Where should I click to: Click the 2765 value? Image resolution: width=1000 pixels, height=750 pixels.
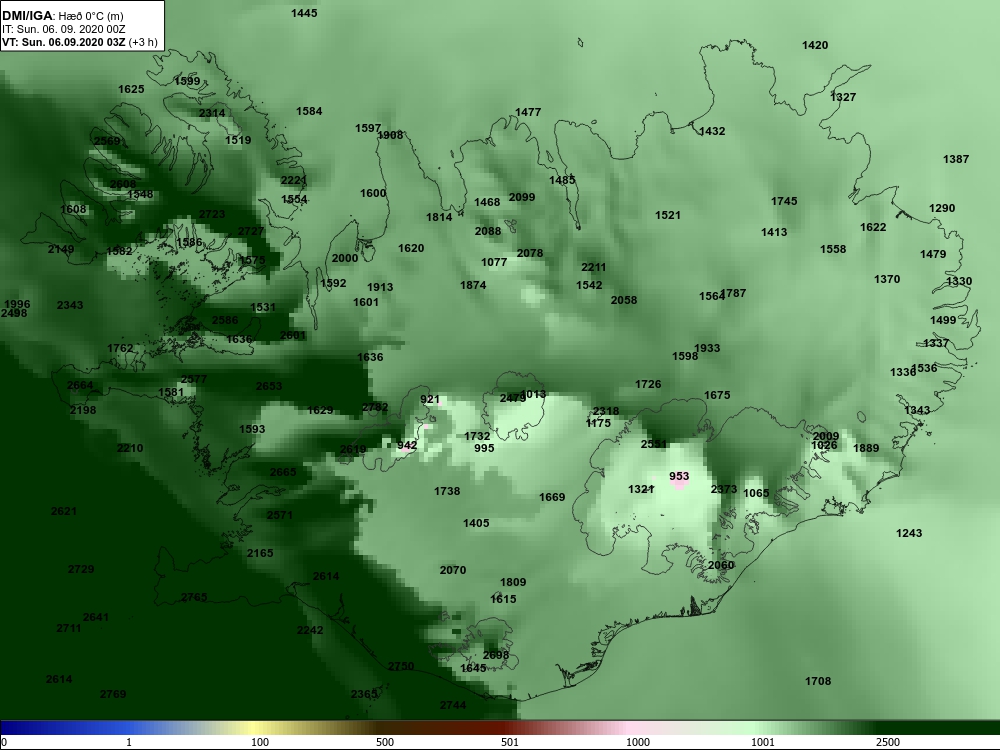(x=194, y=598)
